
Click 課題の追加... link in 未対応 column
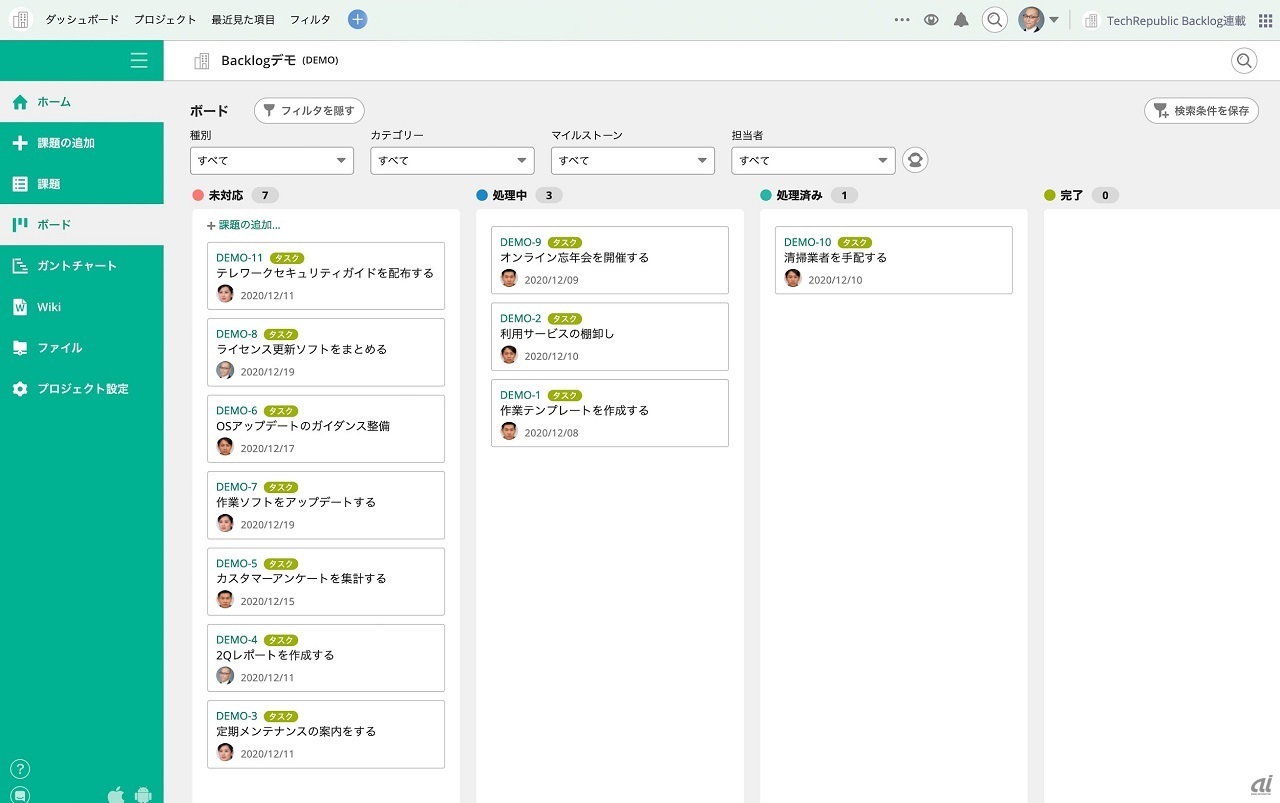[x=243, y=225]
